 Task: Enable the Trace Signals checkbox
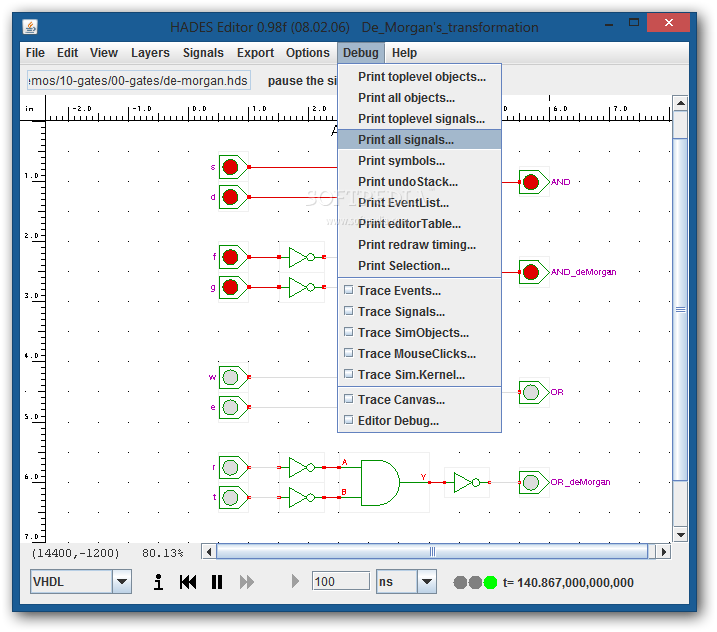[x=348, y=311]
